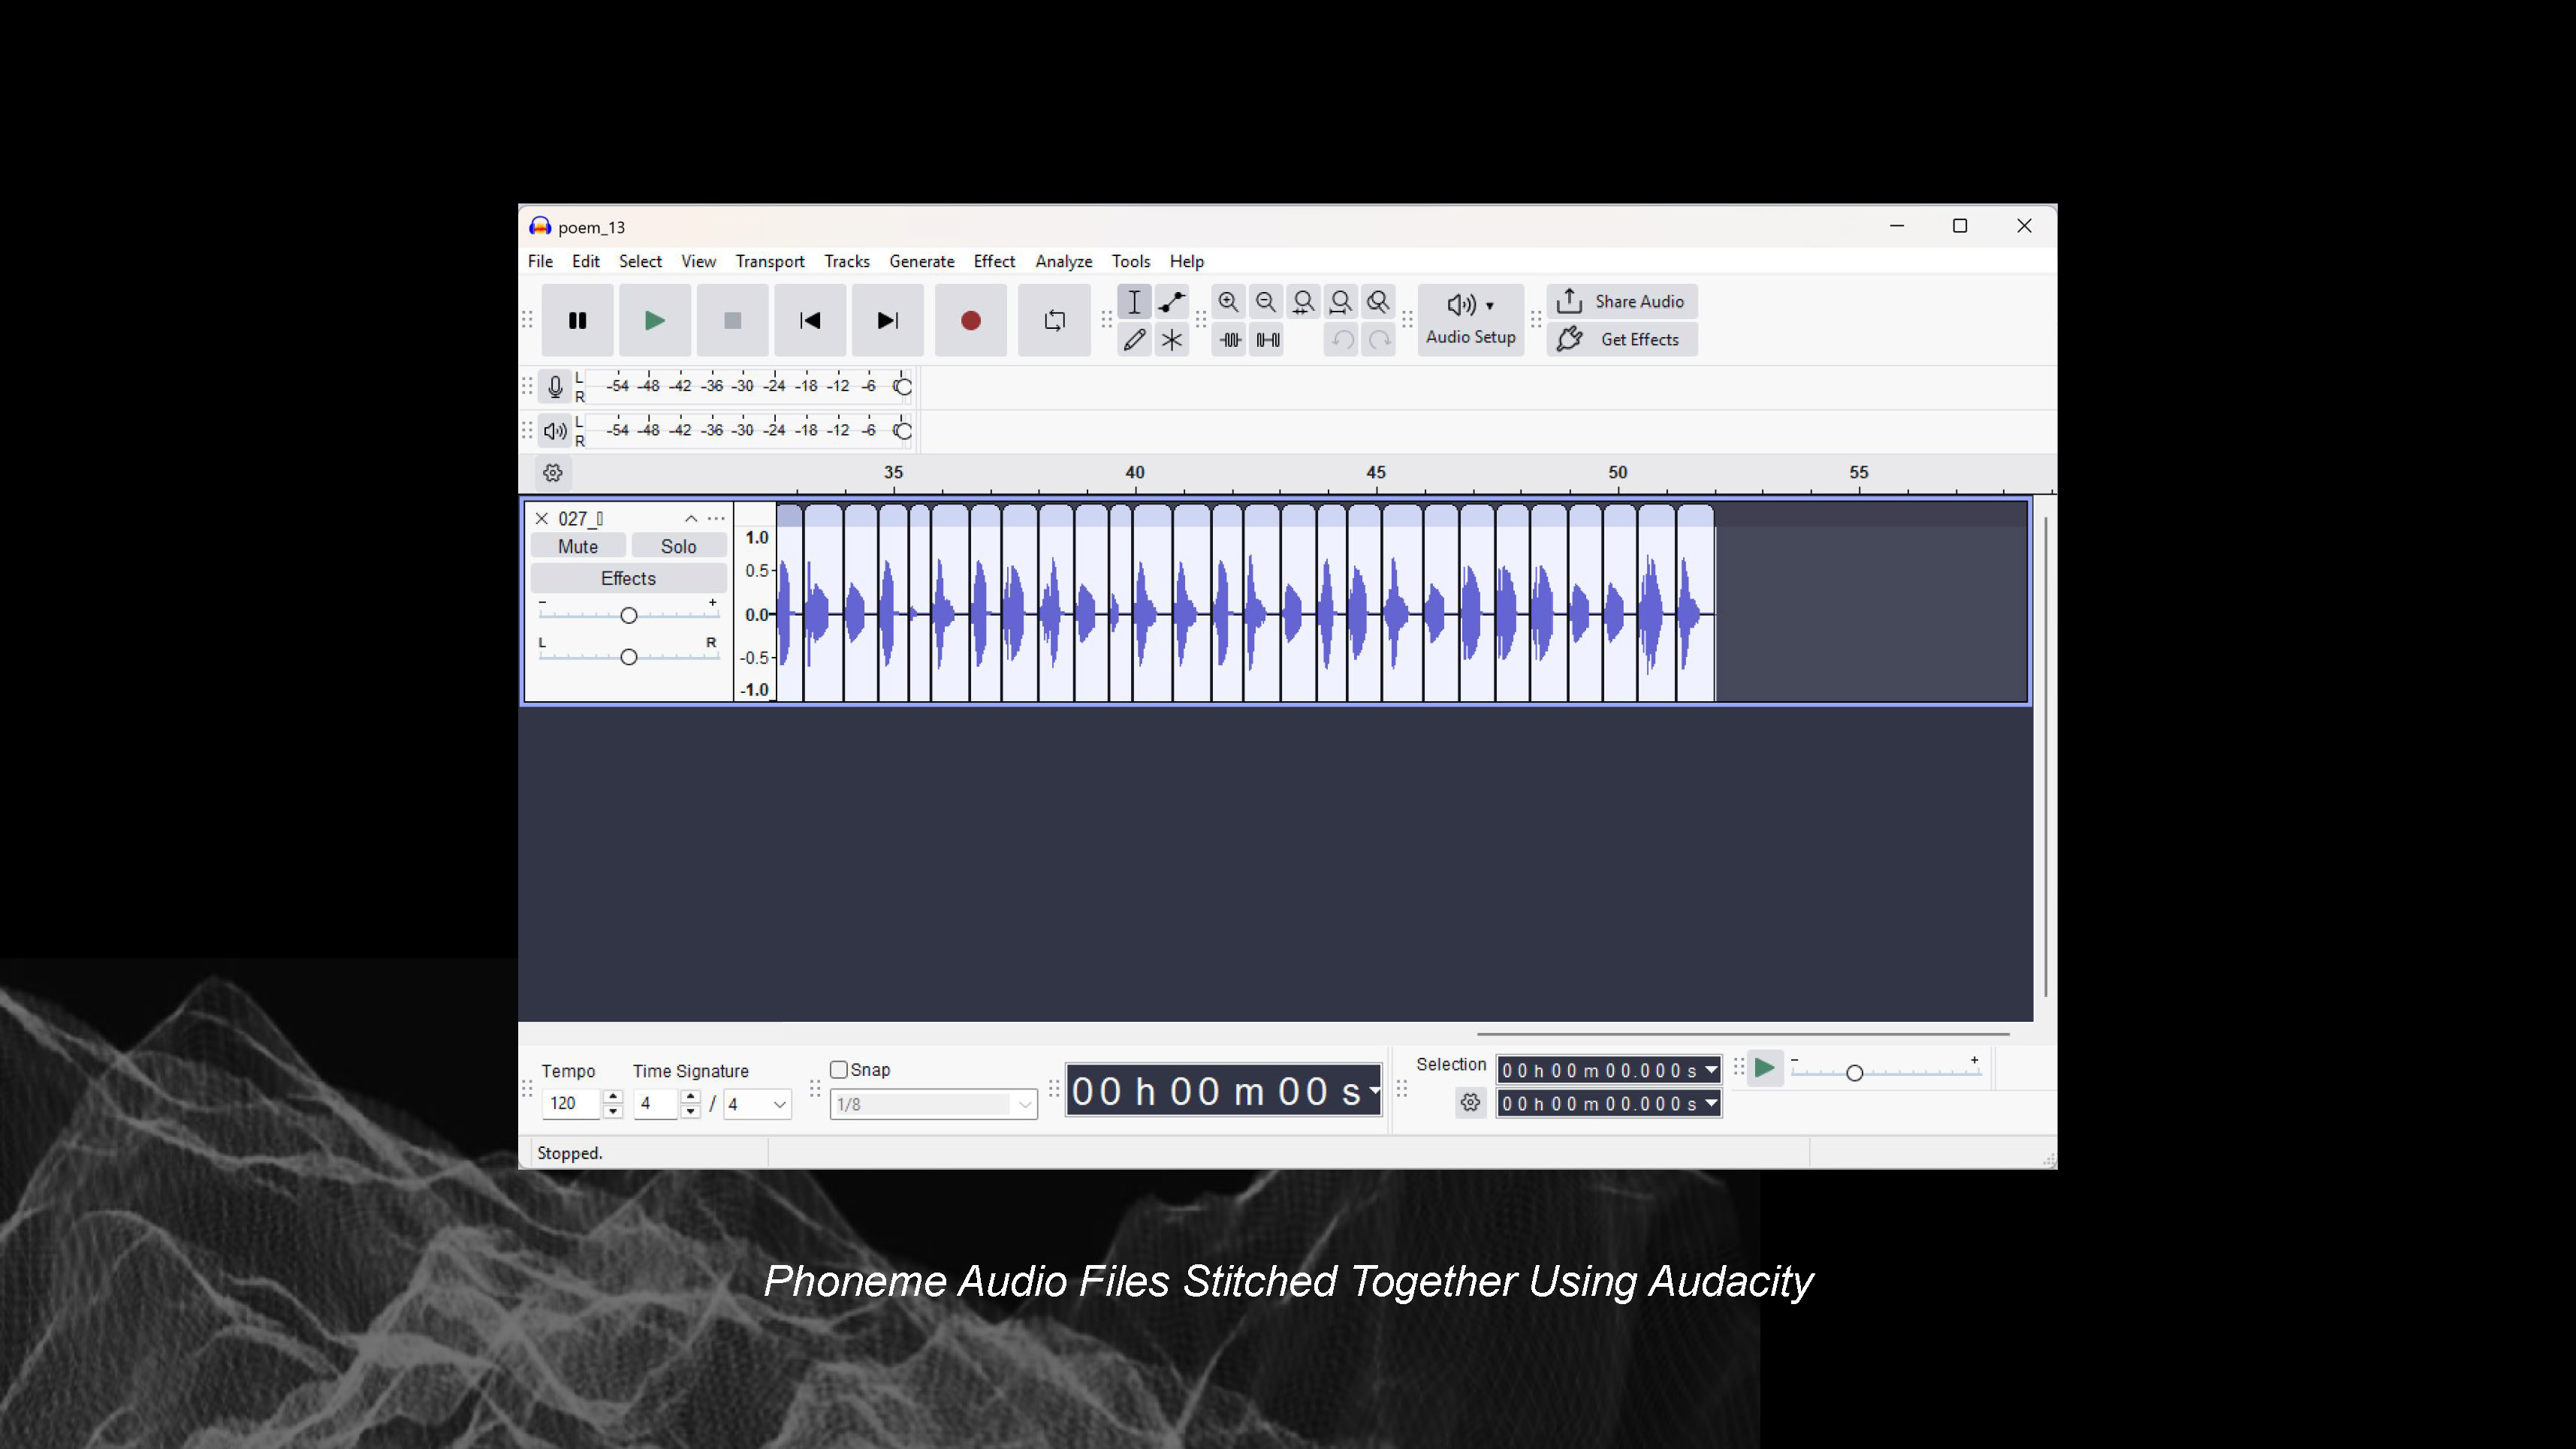2576x1449 pixels.
Task: Open the View menu
Action: [x=698, y=261]
